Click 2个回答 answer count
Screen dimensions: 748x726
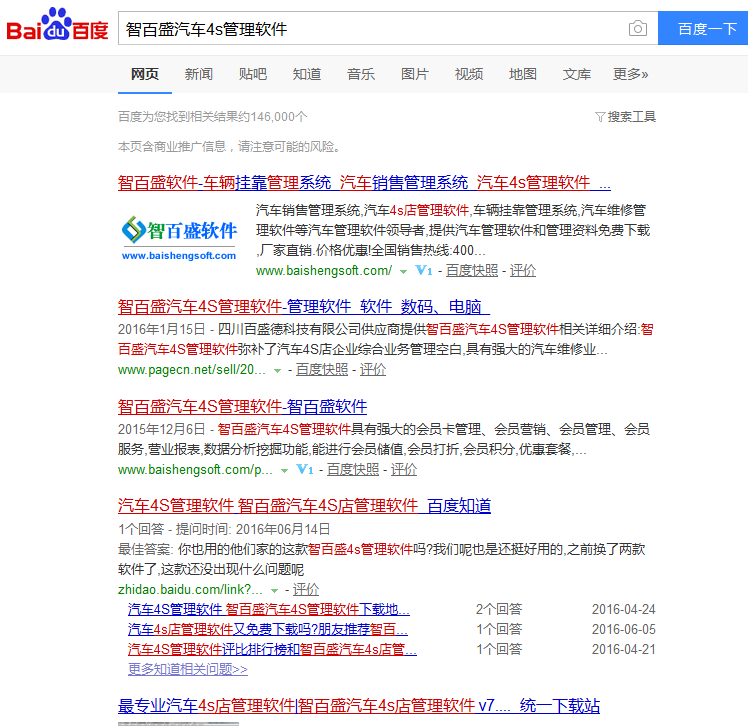point(499,609)
